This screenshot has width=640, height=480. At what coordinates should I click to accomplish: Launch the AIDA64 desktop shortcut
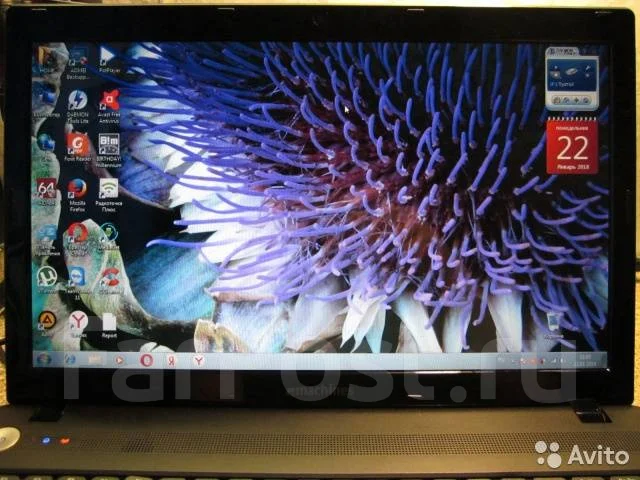[x=47, y=191]
